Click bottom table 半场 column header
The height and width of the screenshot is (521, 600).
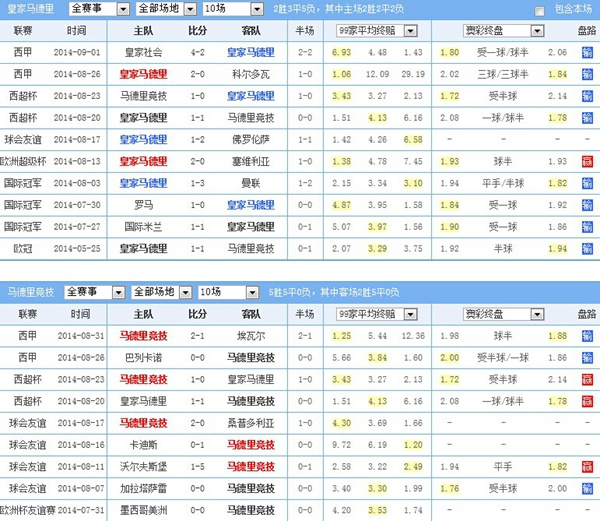(x=305, y=314)
